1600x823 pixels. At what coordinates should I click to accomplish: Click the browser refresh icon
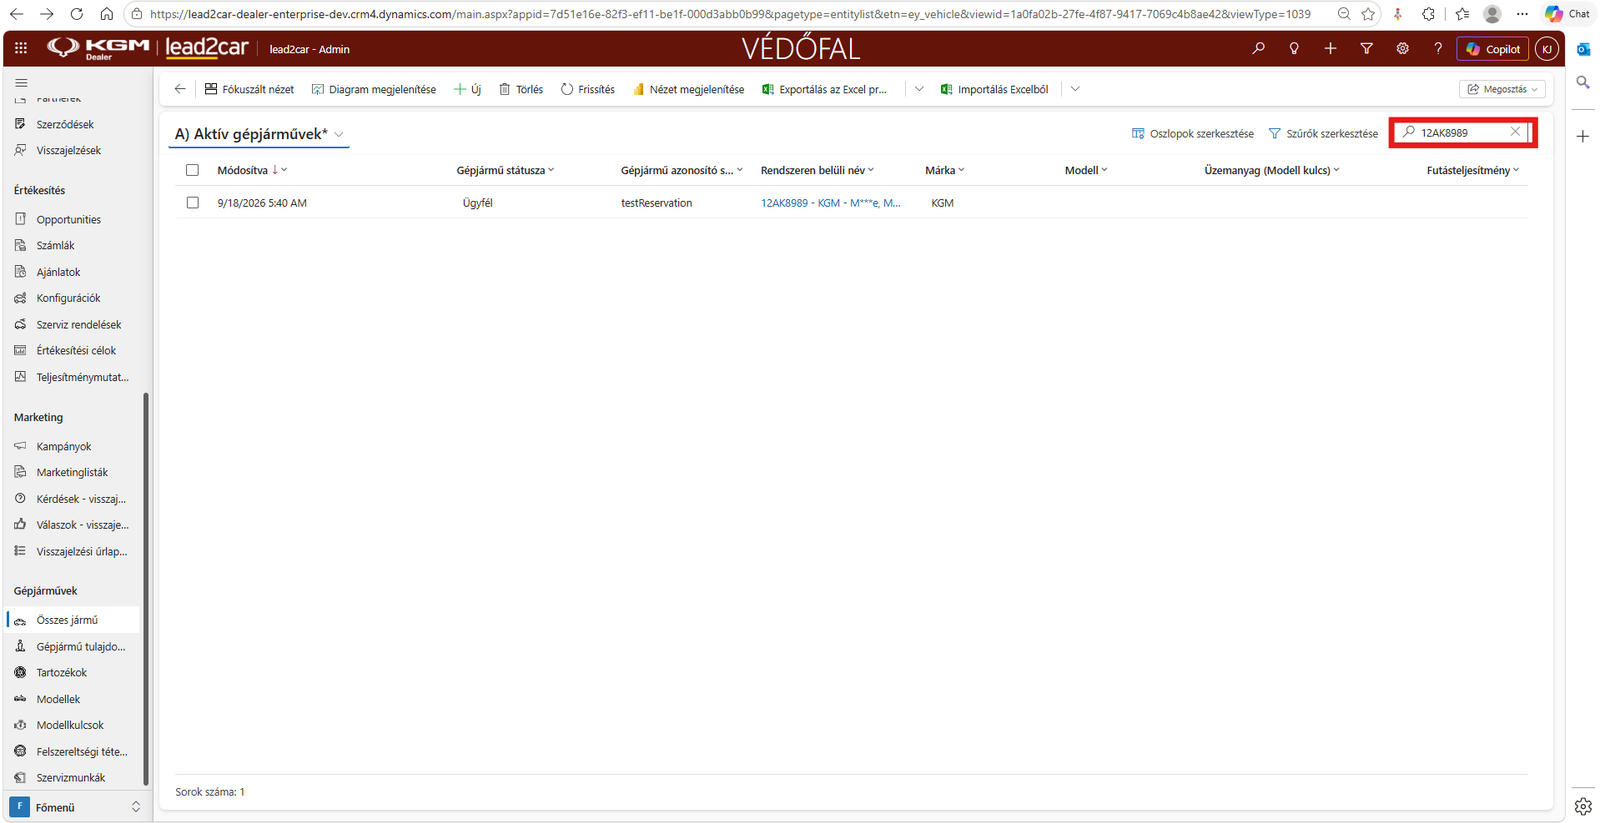(77, 14)
